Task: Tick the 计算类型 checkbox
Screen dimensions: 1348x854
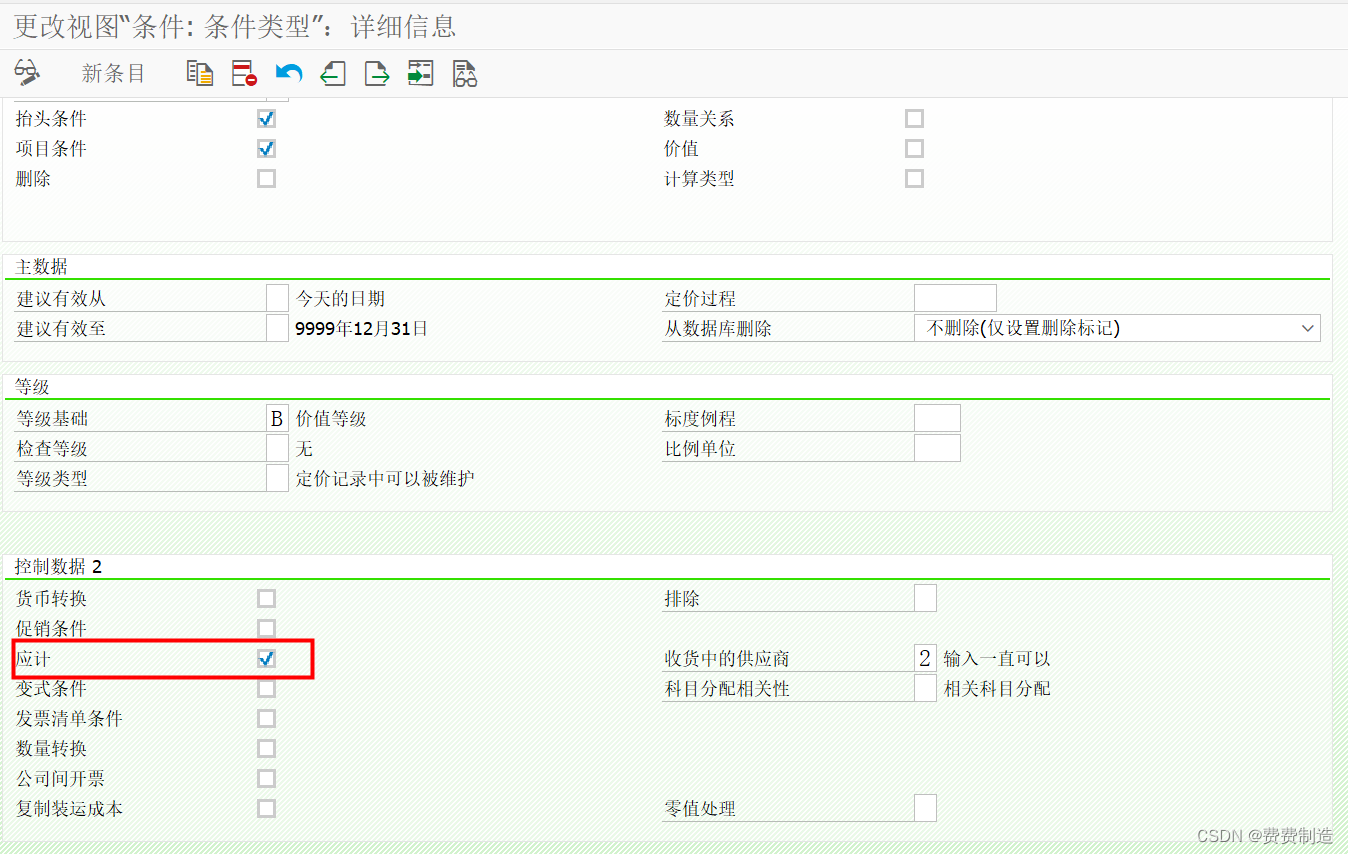Action: tap(914, 179)
